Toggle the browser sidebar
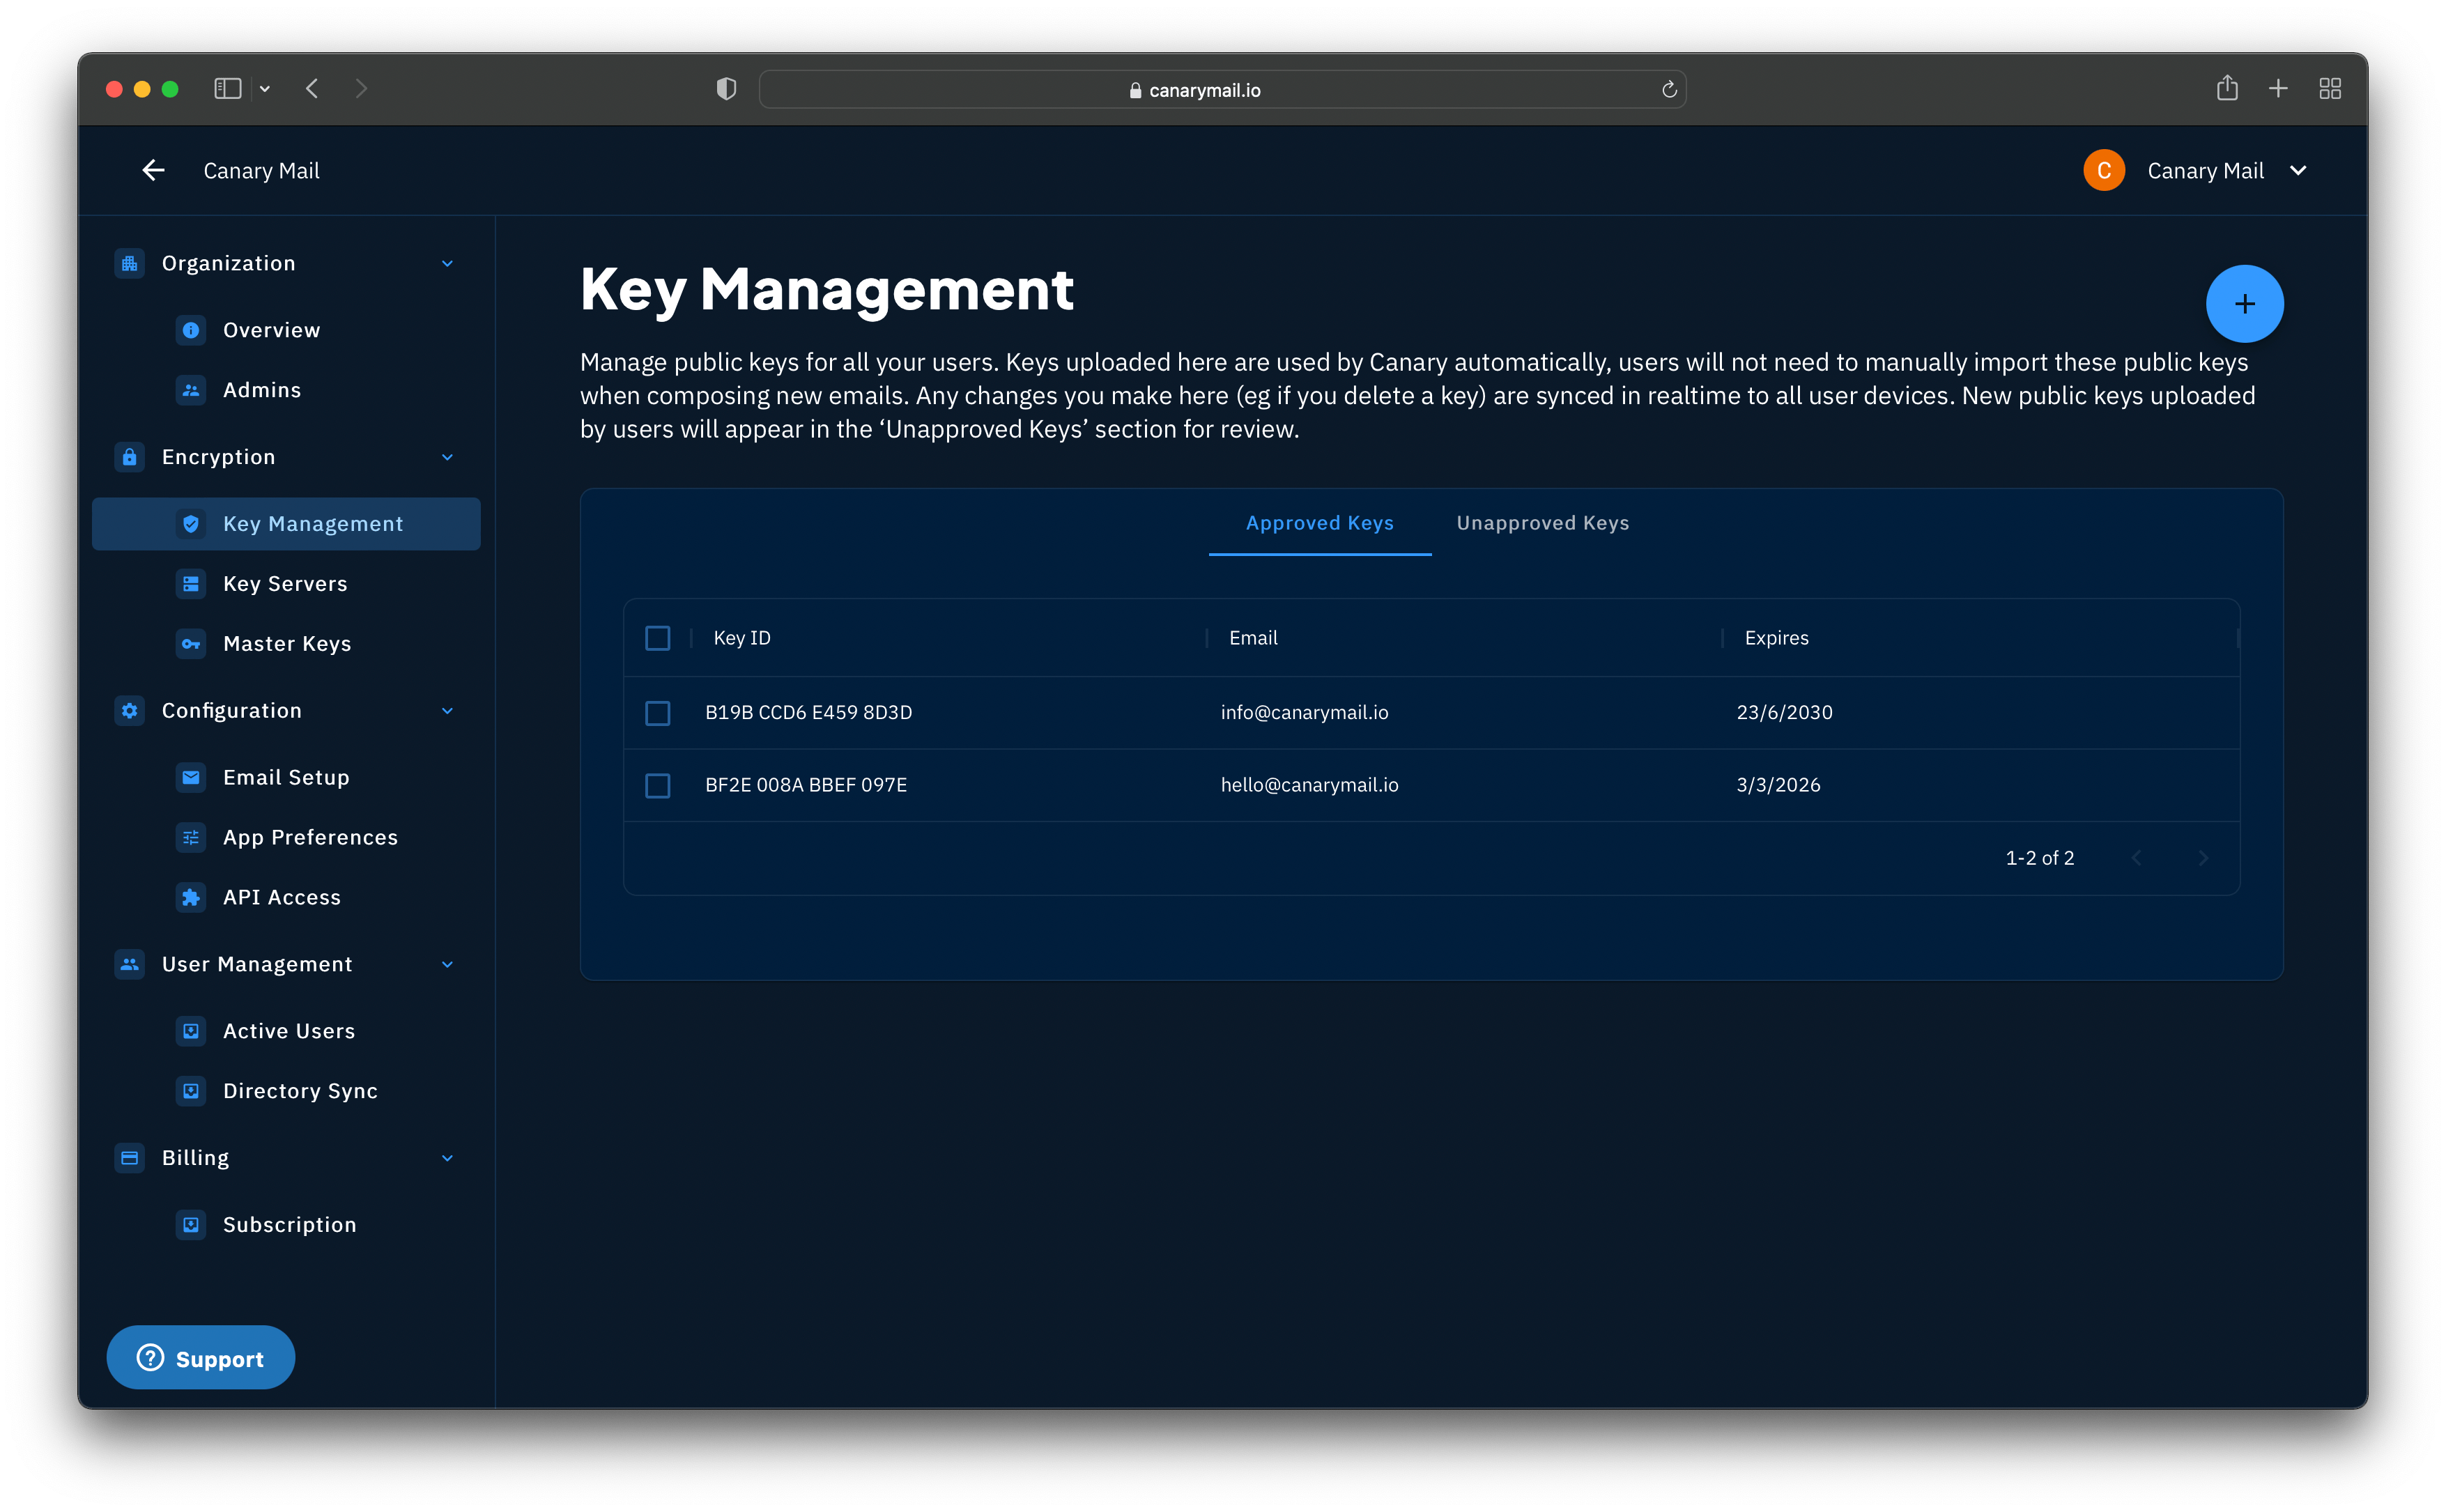 point(228,89)
